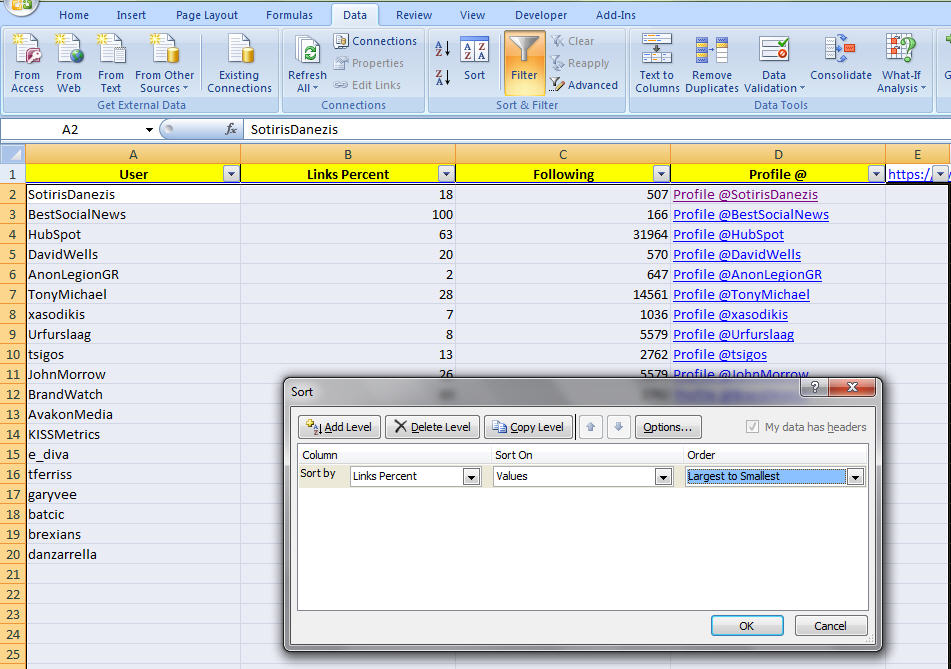Toggle My data has headers checkbox
The height and width of the screenshot is (669, 951).
(x=752, y=427)
